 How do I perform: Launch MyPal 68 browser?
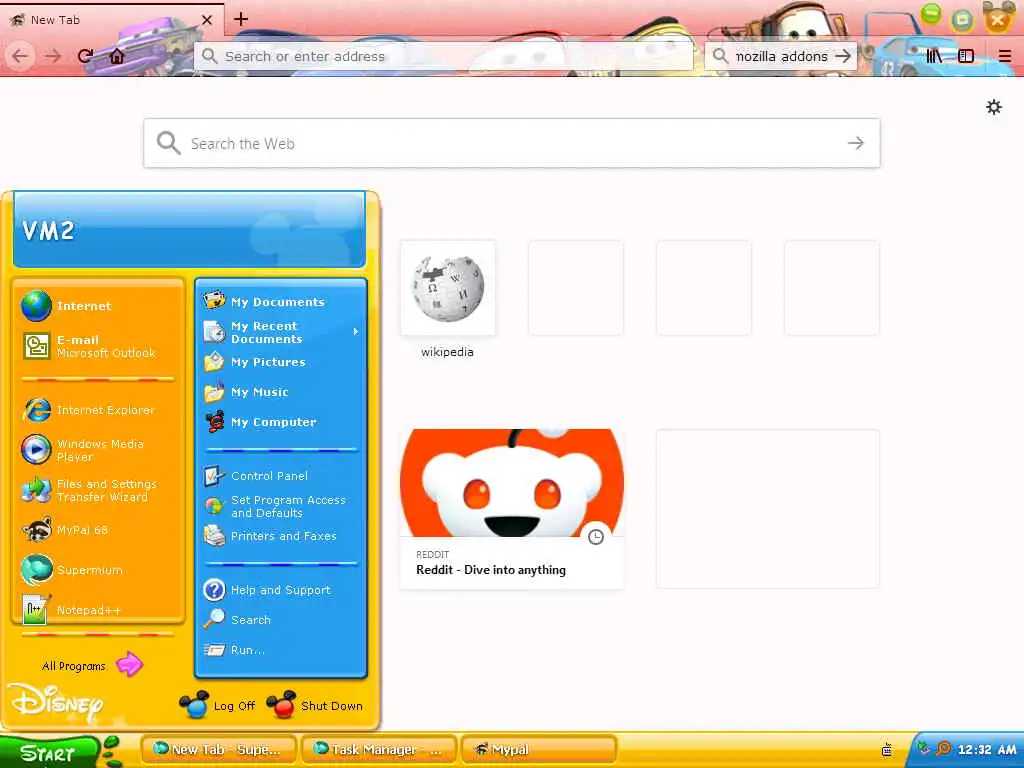(x=98, y=530)
